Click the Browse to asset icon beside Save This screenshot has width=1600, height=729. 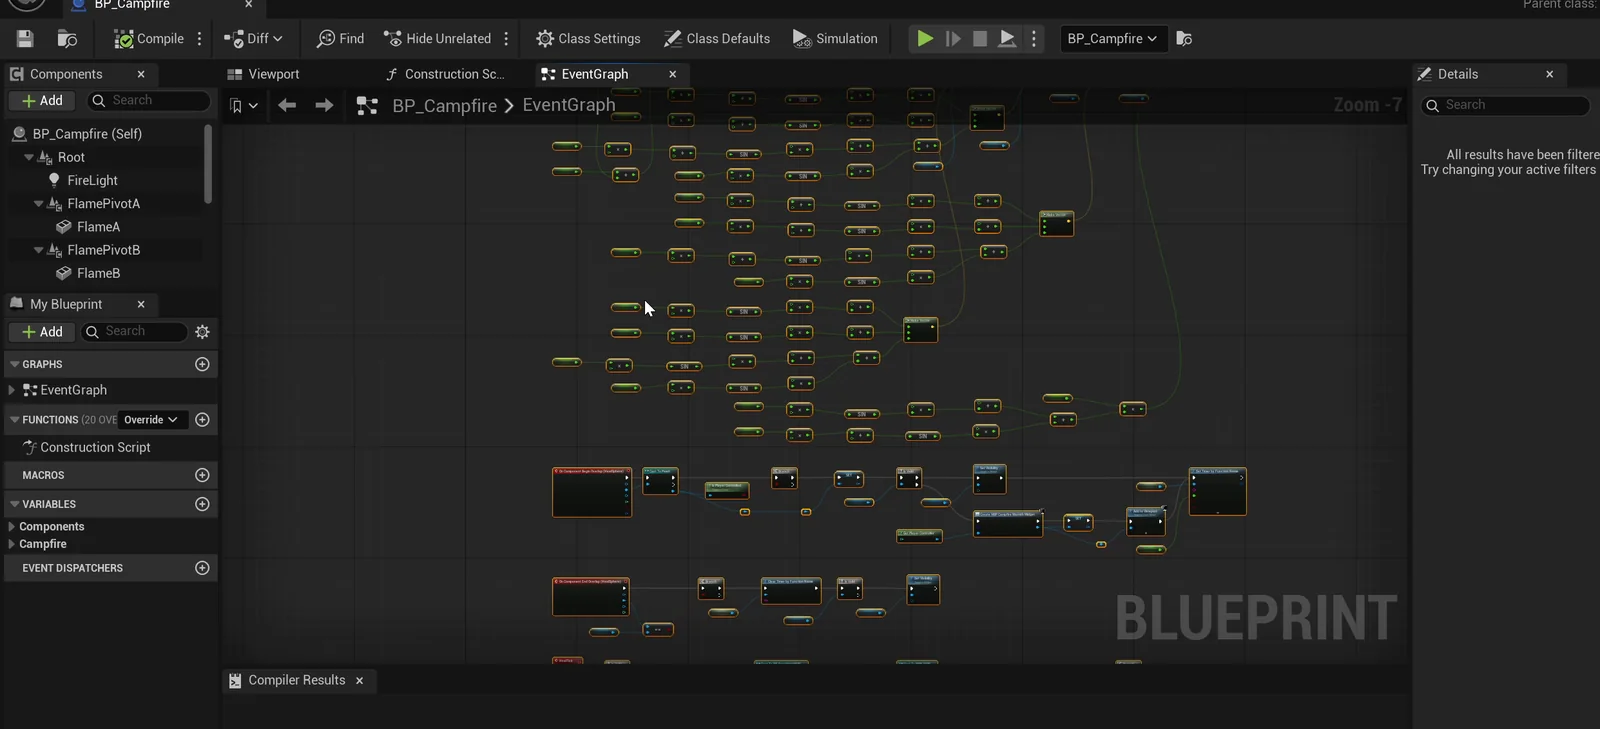67,39
